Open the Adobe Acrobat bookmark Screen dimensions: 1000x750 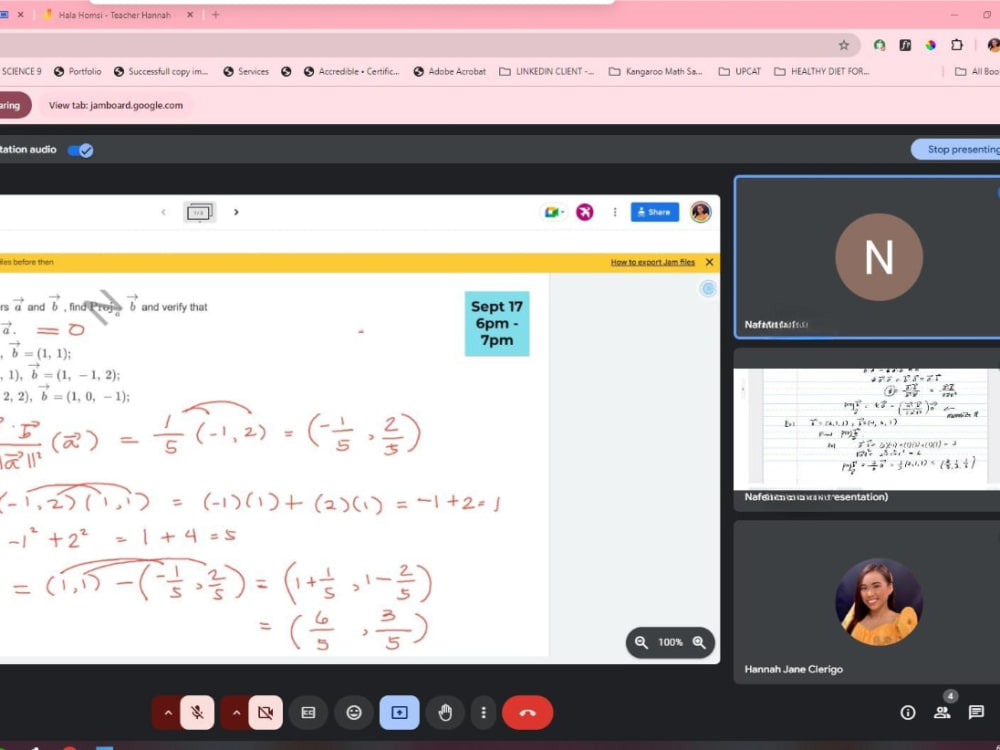[x=450, y=71]
